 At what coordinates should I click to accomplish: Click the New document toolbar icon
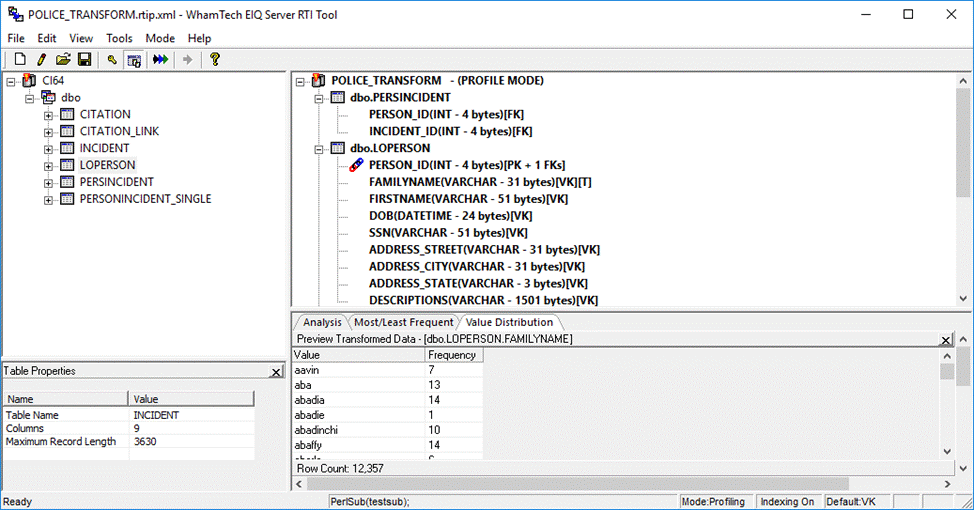pyautogui.click(x=20, y=60)
